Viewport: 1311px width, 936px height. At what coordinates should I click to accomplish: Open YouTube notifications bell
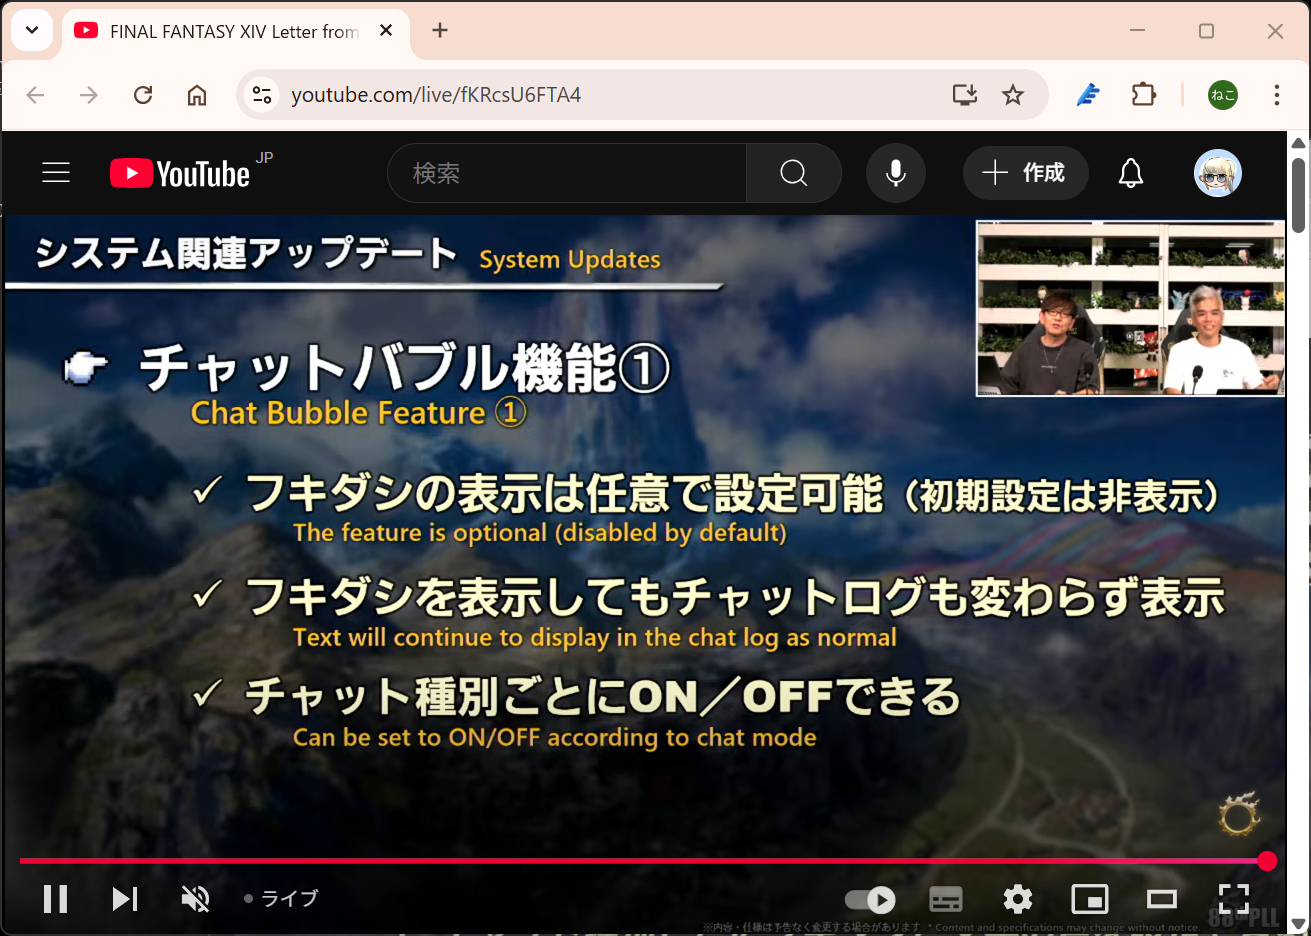(x=1131, y=173)
